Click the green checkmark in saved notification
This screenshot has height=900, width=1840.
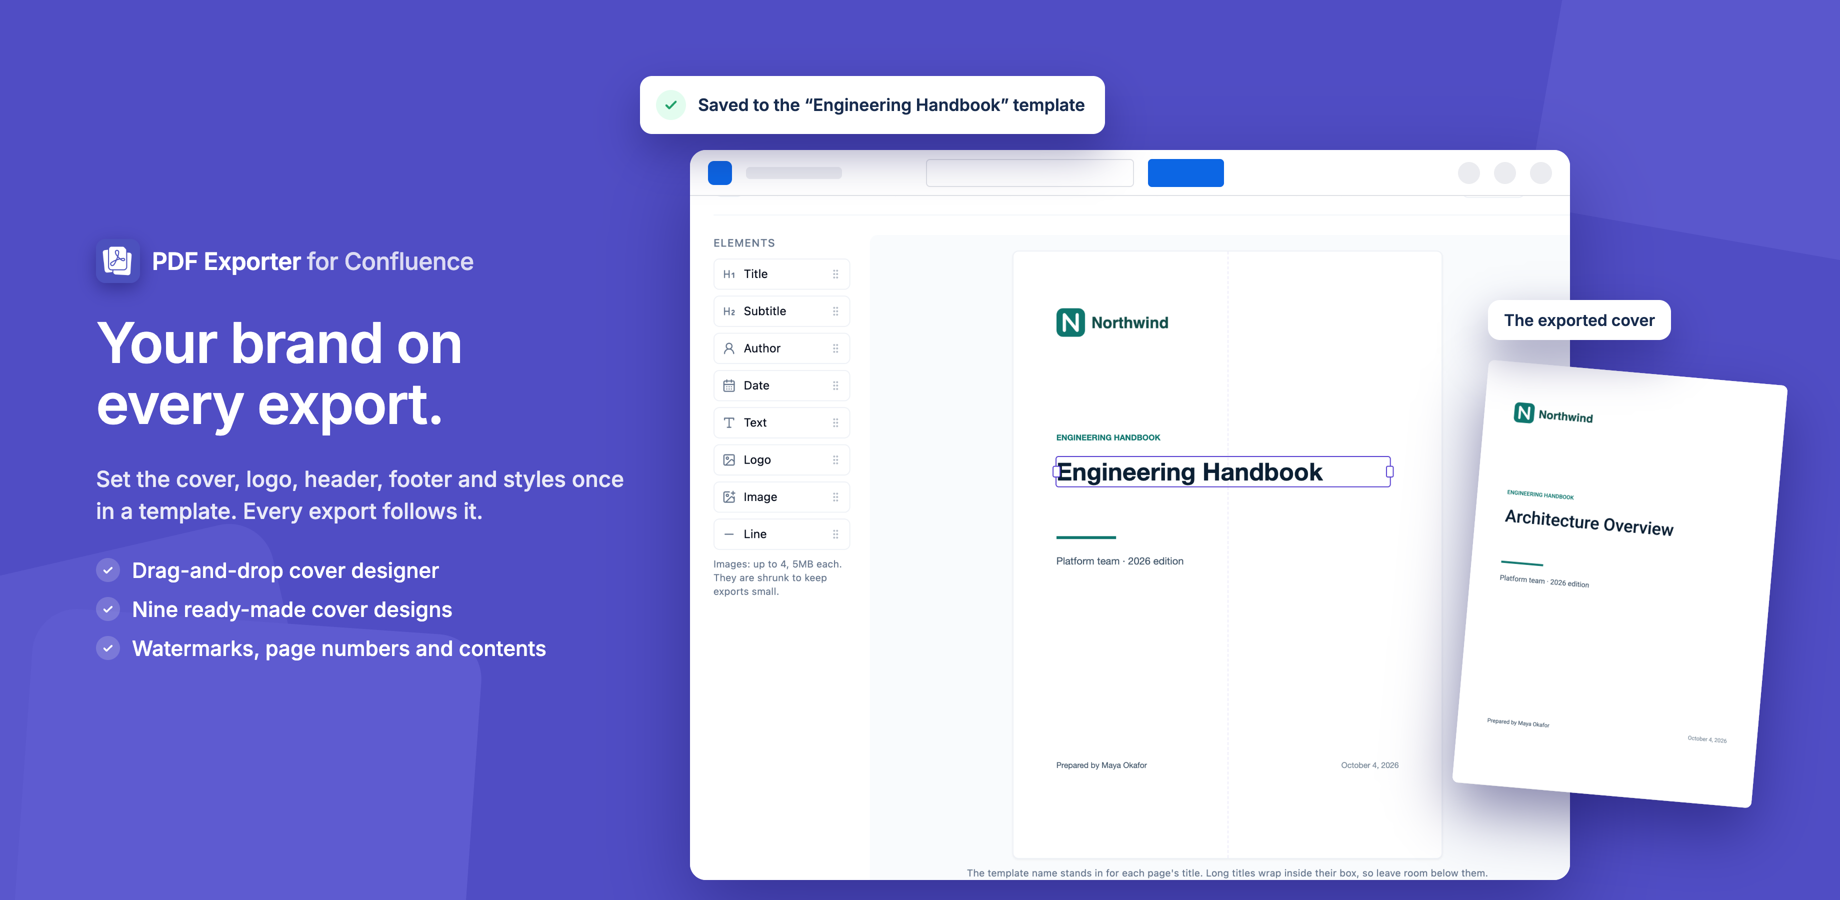coord(671,105)
